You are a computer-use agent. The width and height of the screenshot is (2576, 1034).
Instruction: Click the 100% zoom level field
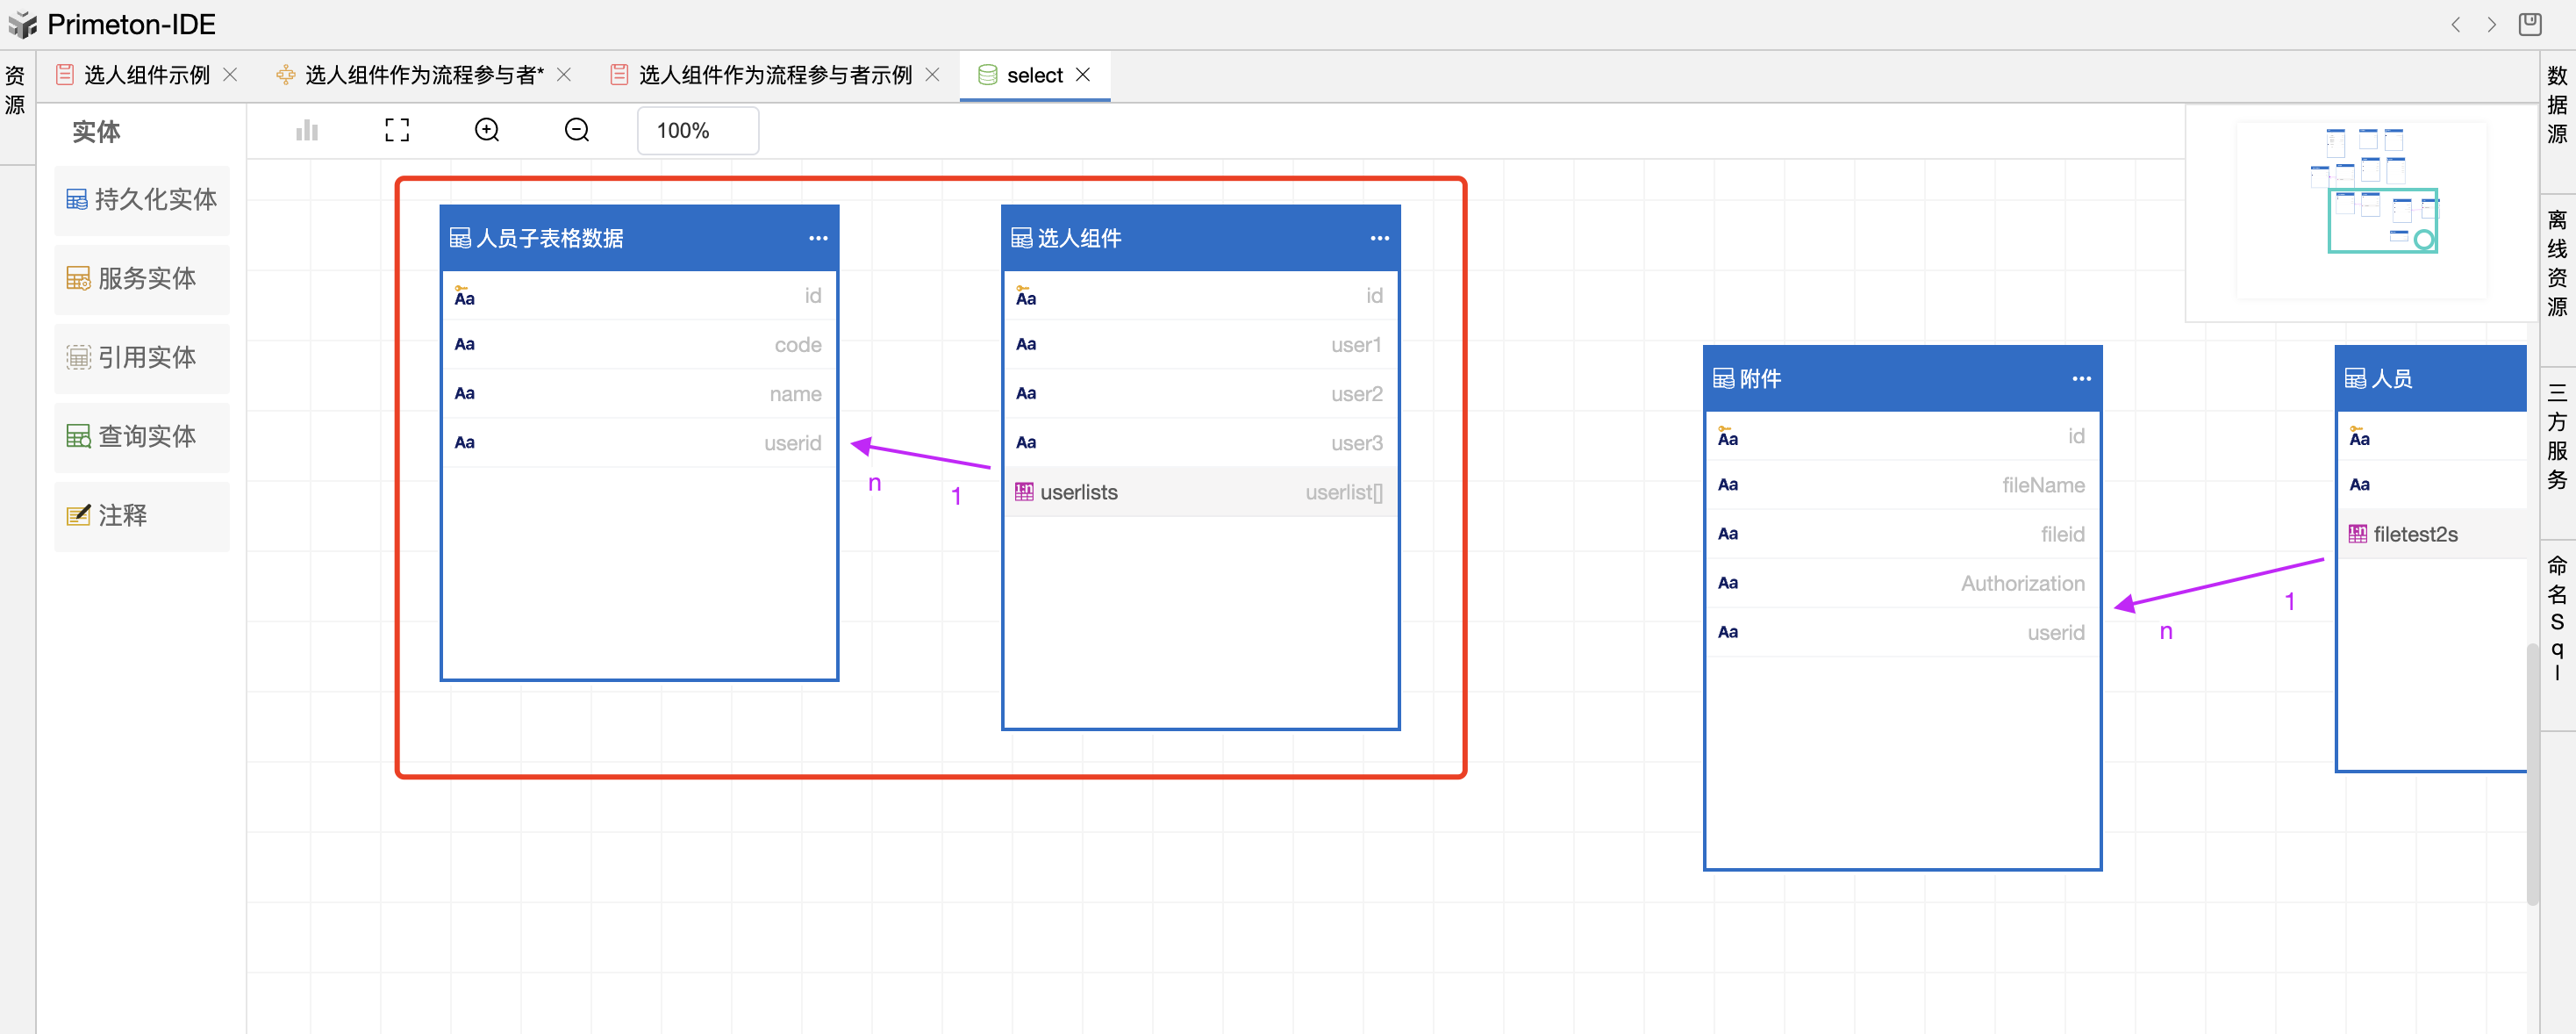[x=697, y=131]
